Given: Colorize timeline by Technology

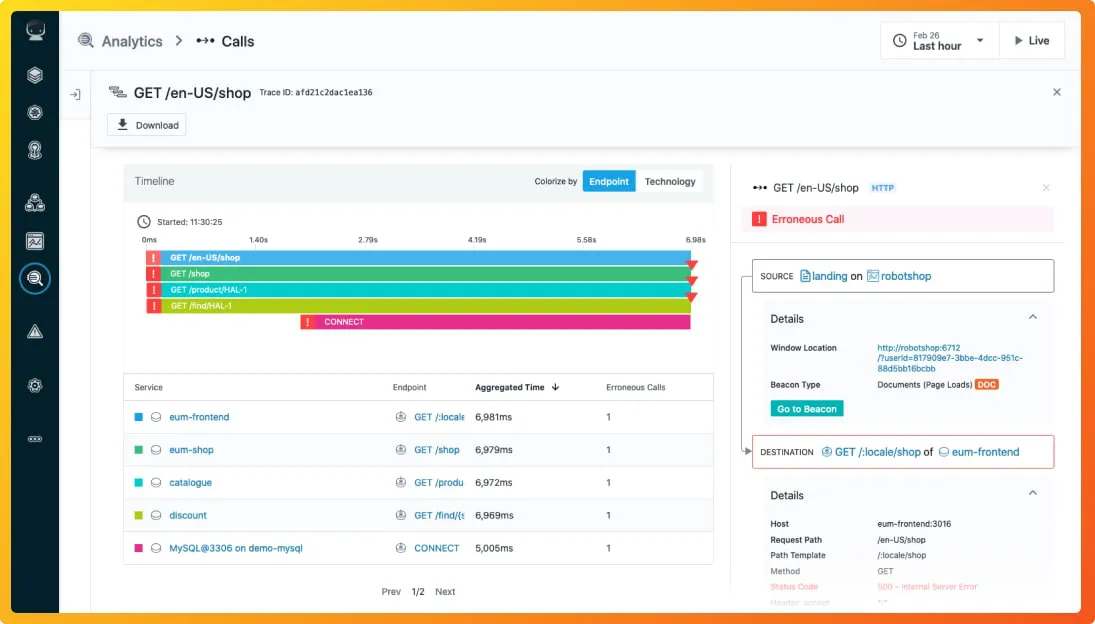Looking at the screenshot, I should pyautogui.click(x=670, y=181).
